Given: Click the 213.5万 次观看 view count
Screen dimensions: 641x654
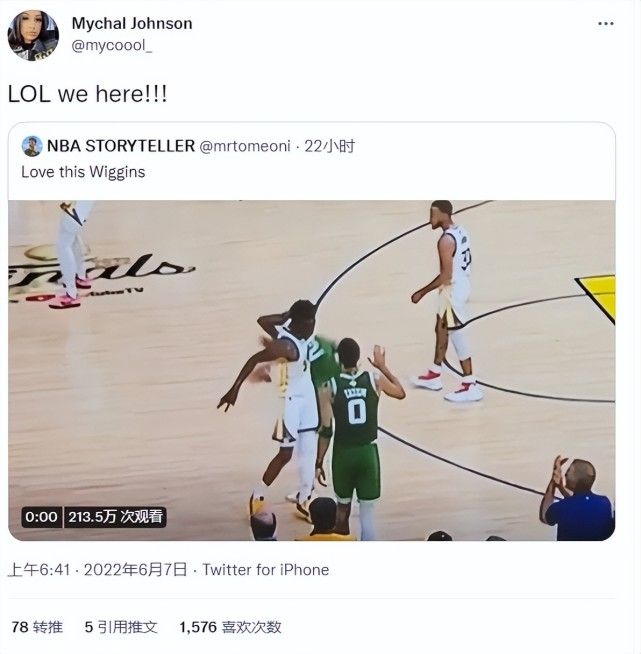Looking at the screenshot, I should click(116, 517).
